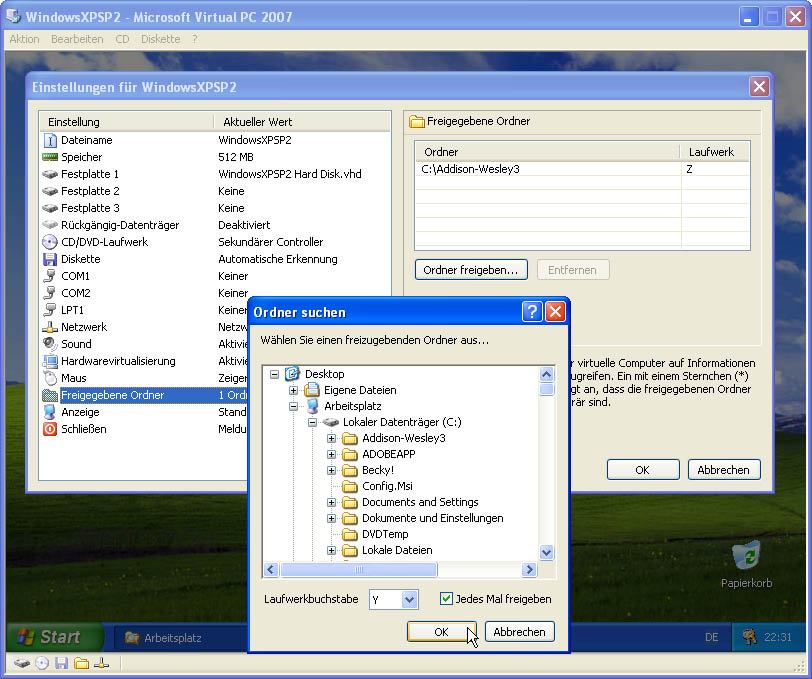Image resolution: width=812 pixels, height=679 pixels.
Task: Click the folder tree scroll left arrow
Action: (271, 570)
